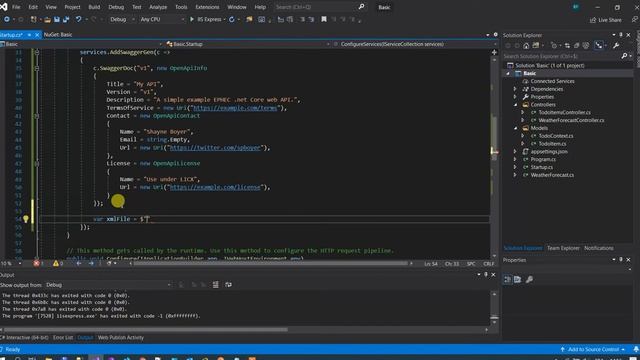Toggle pin on Properties panel

click(621, 260)
